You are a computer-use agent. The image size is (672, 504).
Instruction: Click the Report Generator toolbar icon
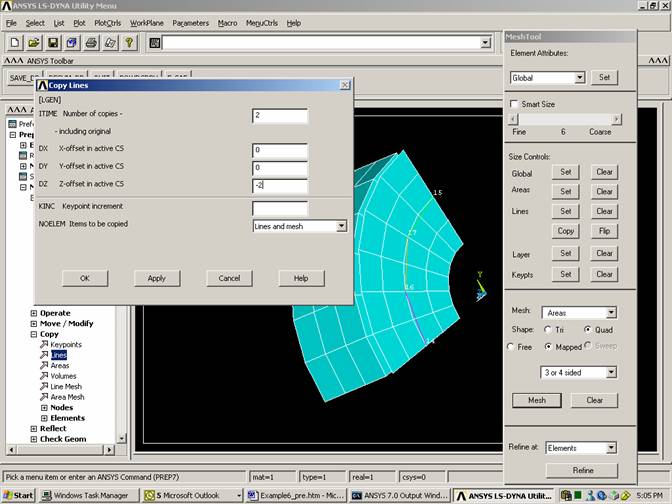pyautogui.click(x=109, y=43)
